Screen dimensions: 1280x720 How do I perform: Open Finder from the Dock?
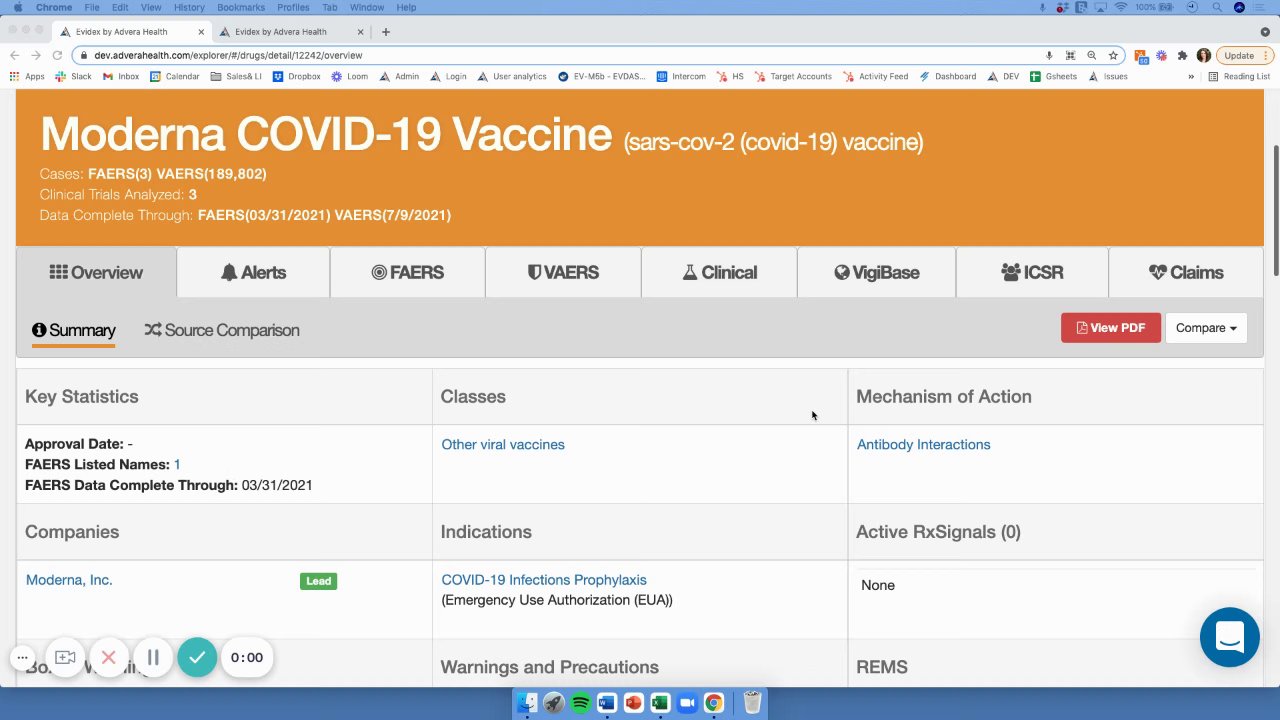tap(527, 703)
